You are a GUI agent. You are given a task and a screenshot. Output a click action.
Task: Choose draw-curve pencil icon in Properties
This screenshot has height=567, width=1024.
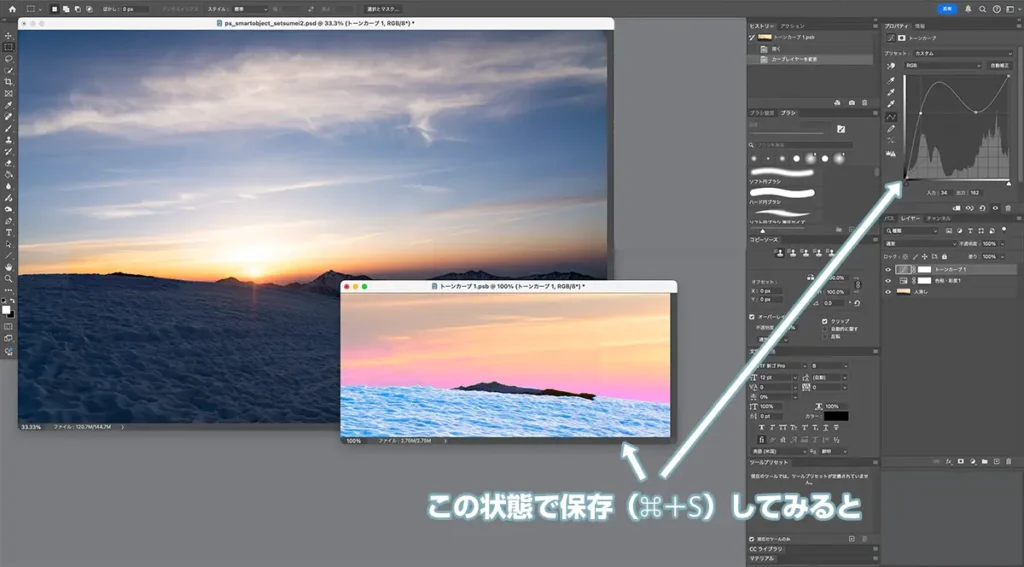click(891, 129)
